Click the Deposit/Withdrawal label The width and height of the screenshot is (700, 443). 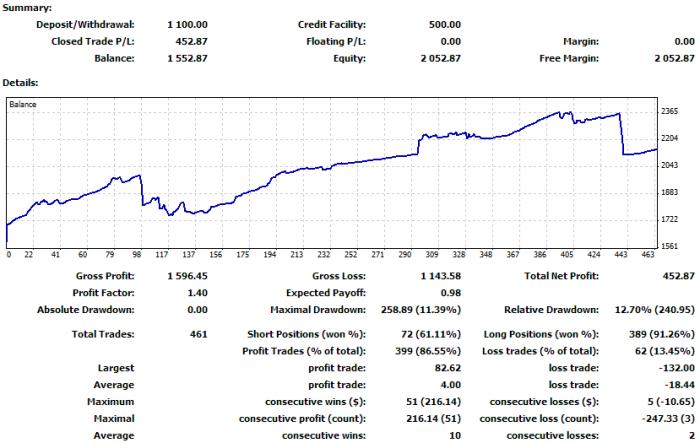pos(85,25)
